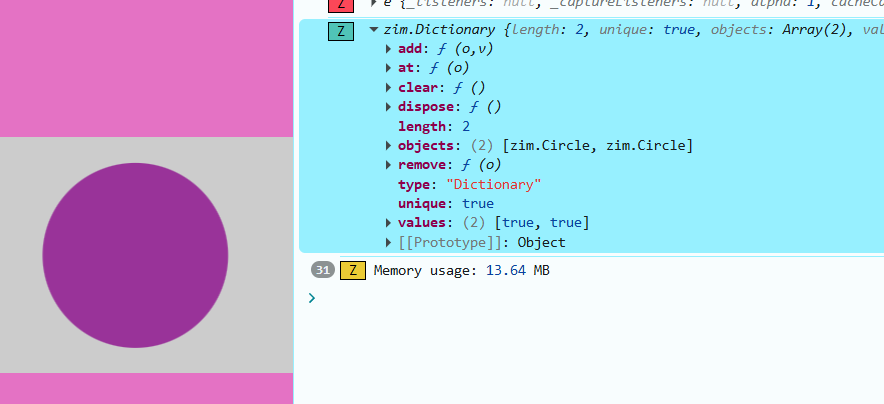
Task: Expand the objects array of zim.Circle items
Action: coord(389,146)
